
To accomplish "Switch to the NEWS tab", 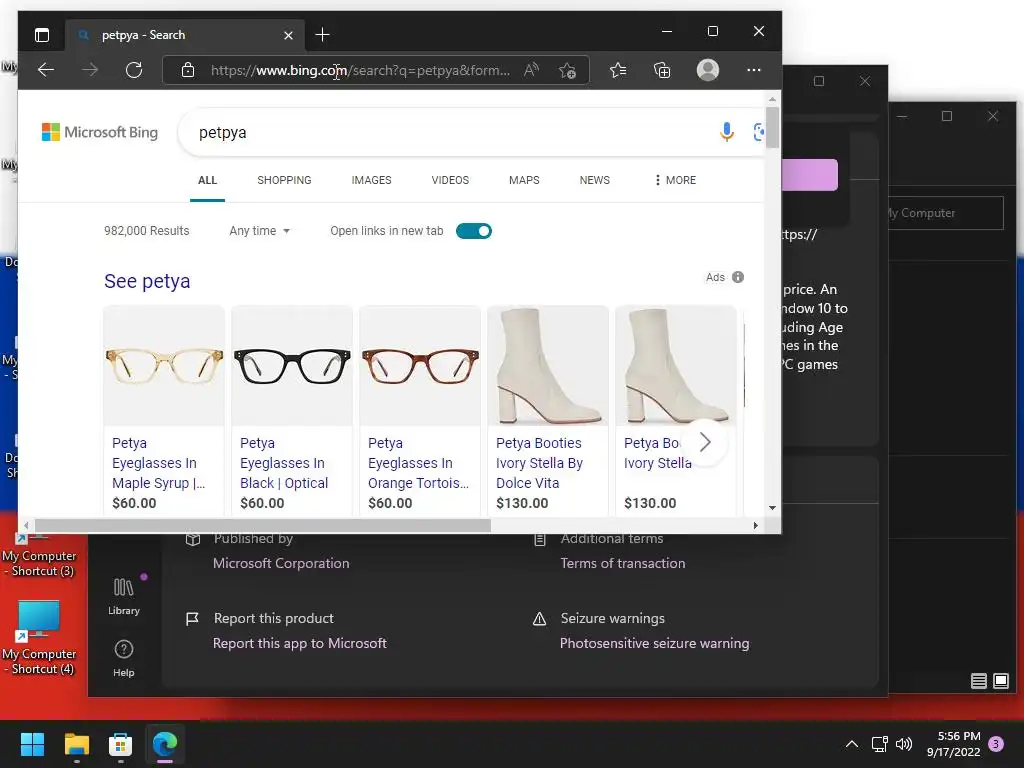I will [x=594, y=180].
